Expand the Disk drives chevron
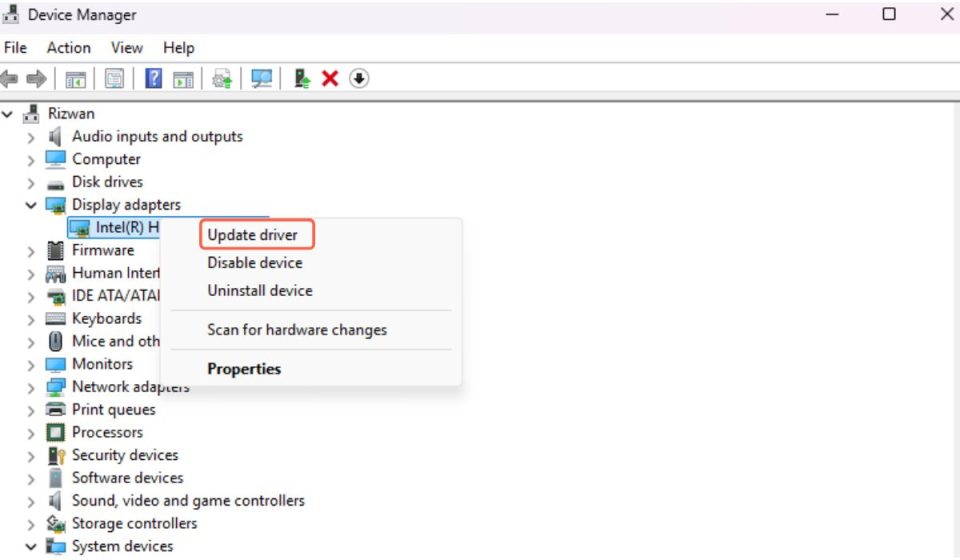The height and width of the screenshot is (560, 960). click(31, 183)
